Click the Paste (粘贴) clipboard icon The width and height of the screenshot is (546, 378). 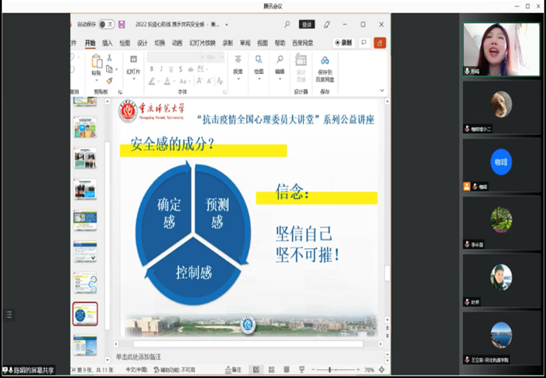[96, 62]
